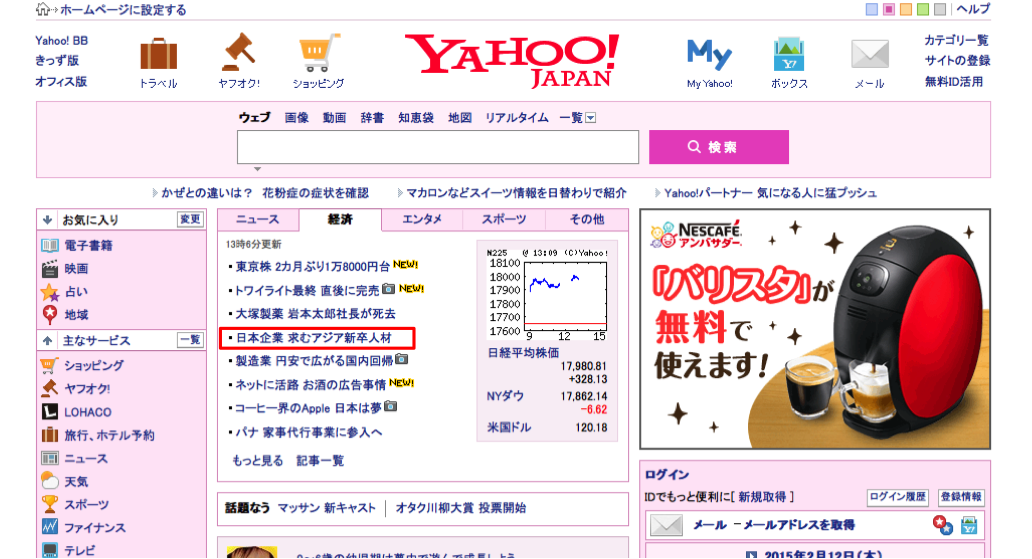Open the e-books icon in sidebar
The width and height of the screenshot is (1032, 559).
pyautogui.click(x=49, y=245)
